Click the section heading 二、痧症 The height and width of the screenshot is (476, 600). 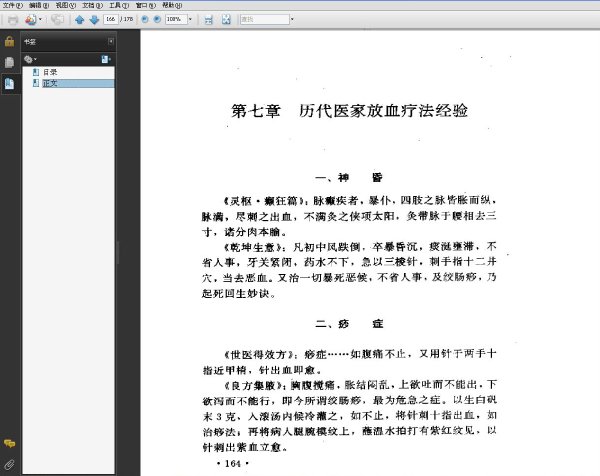point(349,324)
